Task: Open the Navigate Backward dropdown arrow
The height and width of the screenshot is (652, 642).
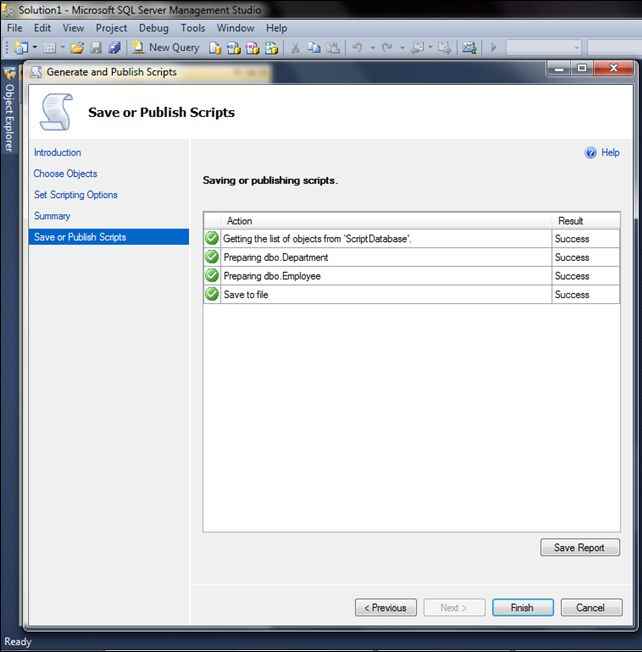Action: point(430,48)
